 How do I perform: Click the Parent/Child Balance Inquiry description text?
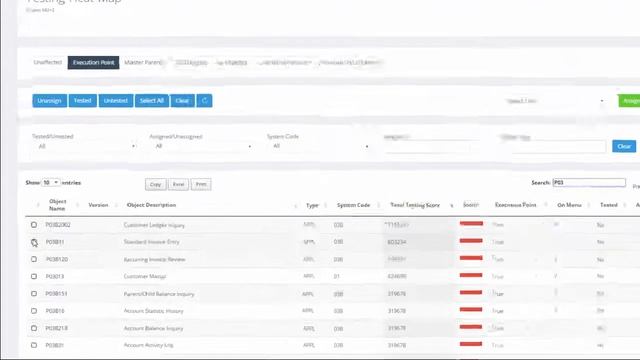tap(159, 294)
